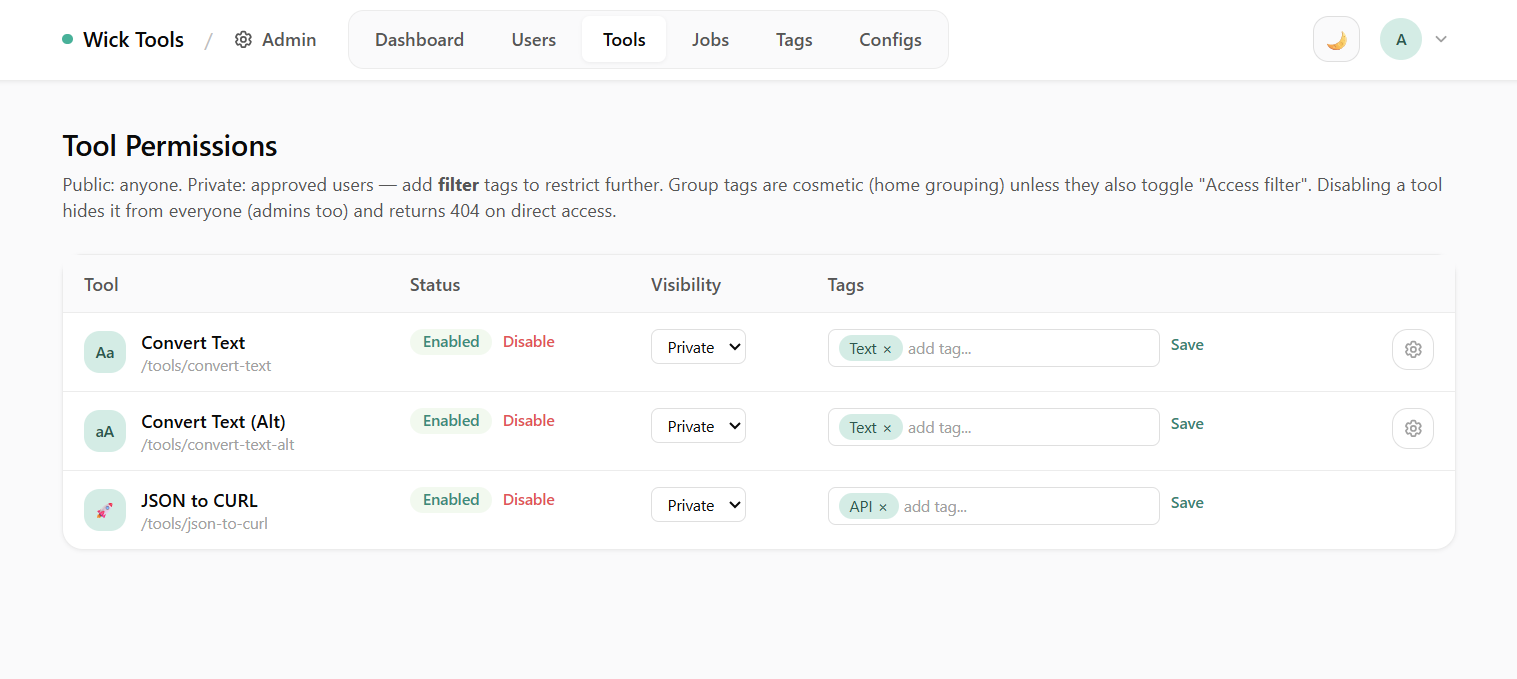Click the Enabled status pill on Convert Text
Image resolution: width=1517 pixels, height=679 pixels.
[x=450, y=341]
